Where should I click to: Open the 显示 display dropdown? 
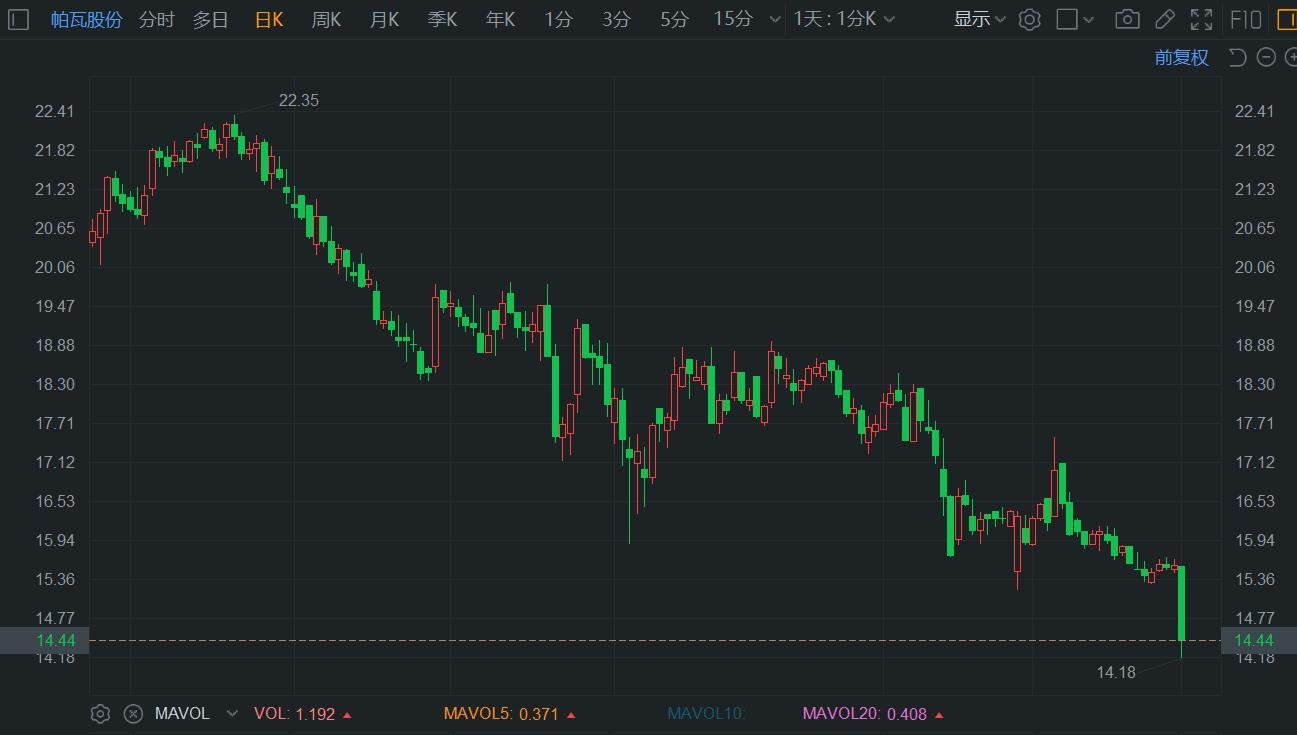979,19
